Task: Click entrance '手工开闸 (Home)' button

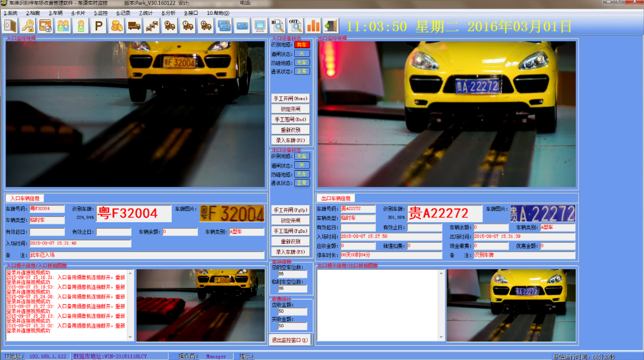Action: click(x=290, y=99)
